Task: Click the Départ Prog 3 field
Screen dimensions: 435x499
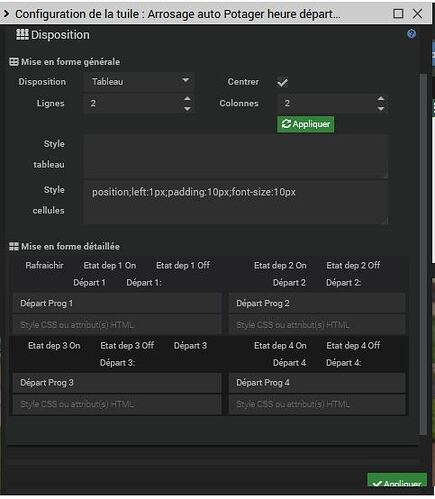Action: pyautogui.click(x=117, y=383)
